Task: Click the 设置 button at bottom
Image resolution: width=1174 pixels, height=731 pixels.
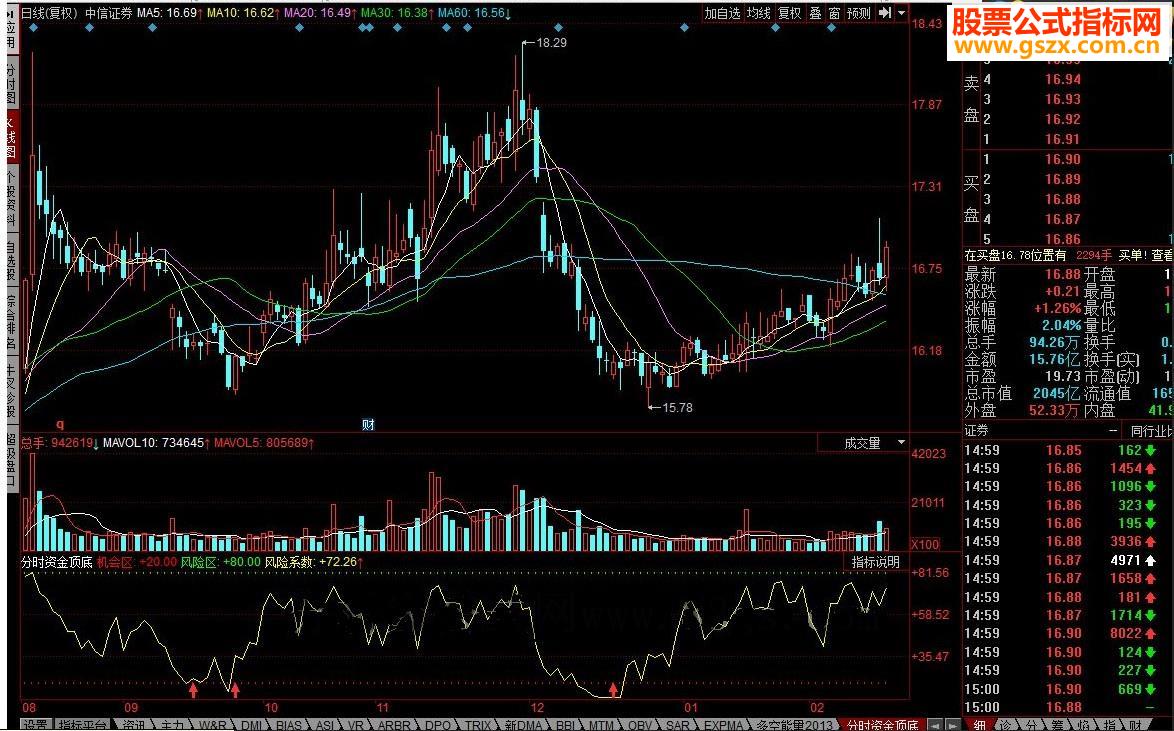Action: click(34, 725)
